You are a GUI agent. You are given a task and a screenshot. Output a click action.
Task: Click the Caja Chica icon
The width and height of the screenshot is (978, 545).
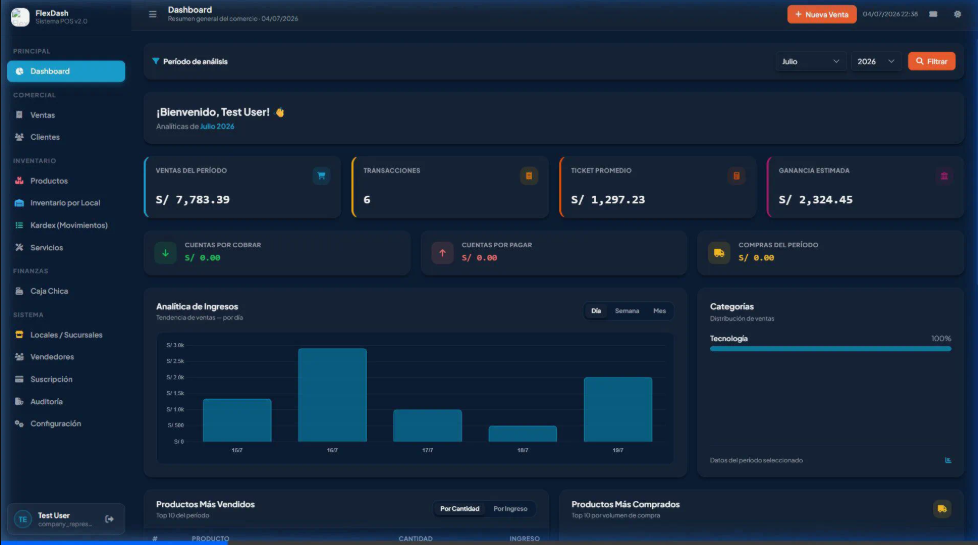pos(19,291)
